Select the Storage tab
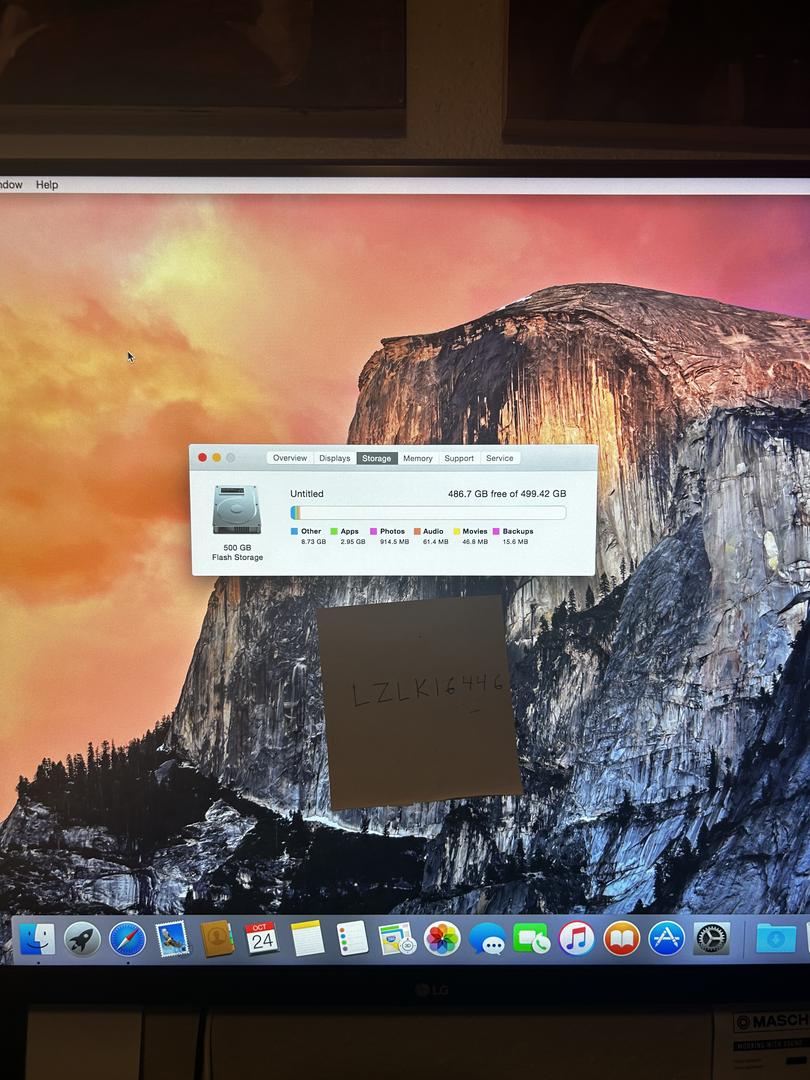Image resolution: width=810 pixels, height=1080 pixels. click(377, 458)
